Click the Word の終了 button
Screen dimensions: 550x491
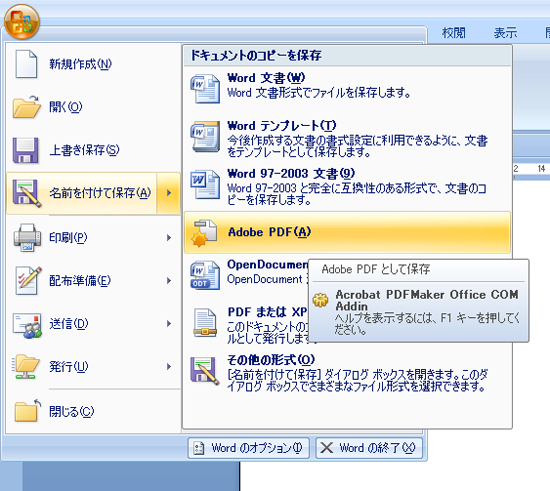tap(369, 448)
